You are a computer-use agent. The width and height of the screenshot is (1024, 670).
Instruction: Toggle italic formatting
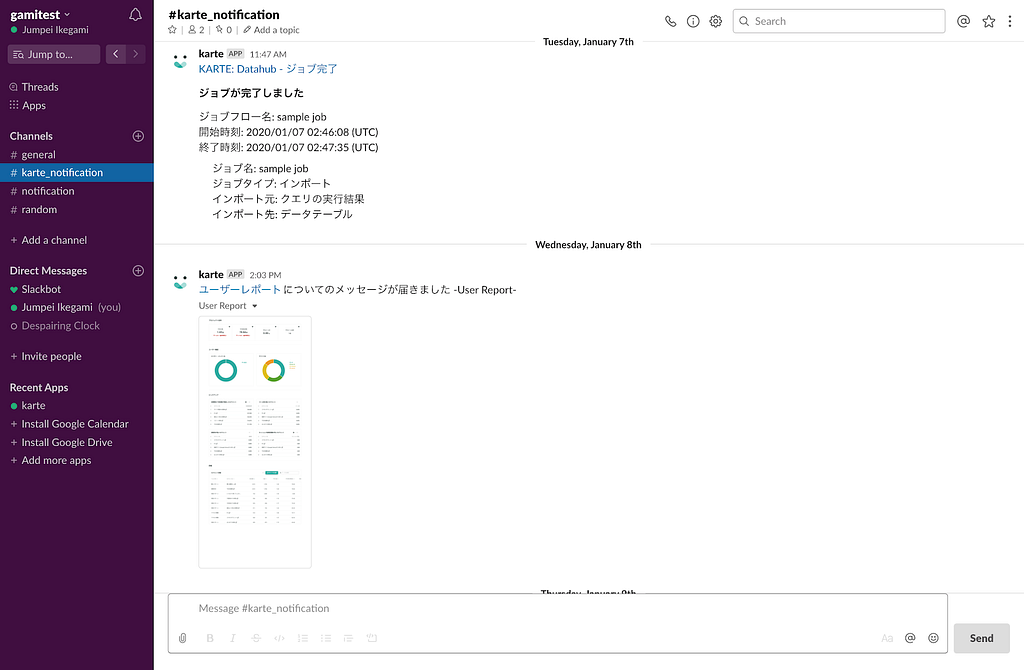pos(232,638)
